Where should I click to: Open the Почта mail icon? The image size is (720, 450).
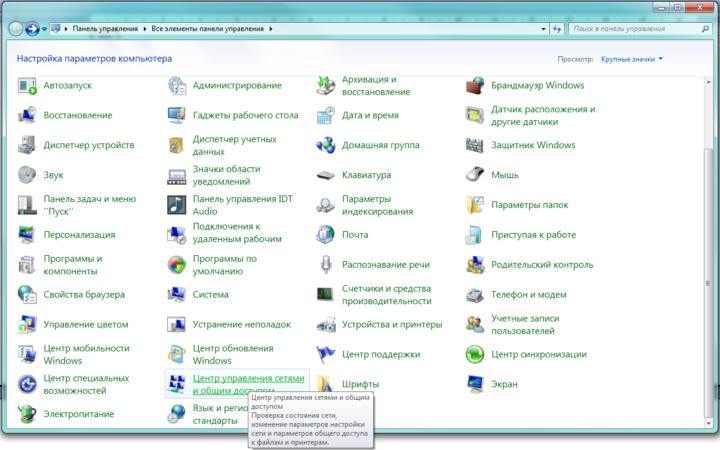click(326, 235)
